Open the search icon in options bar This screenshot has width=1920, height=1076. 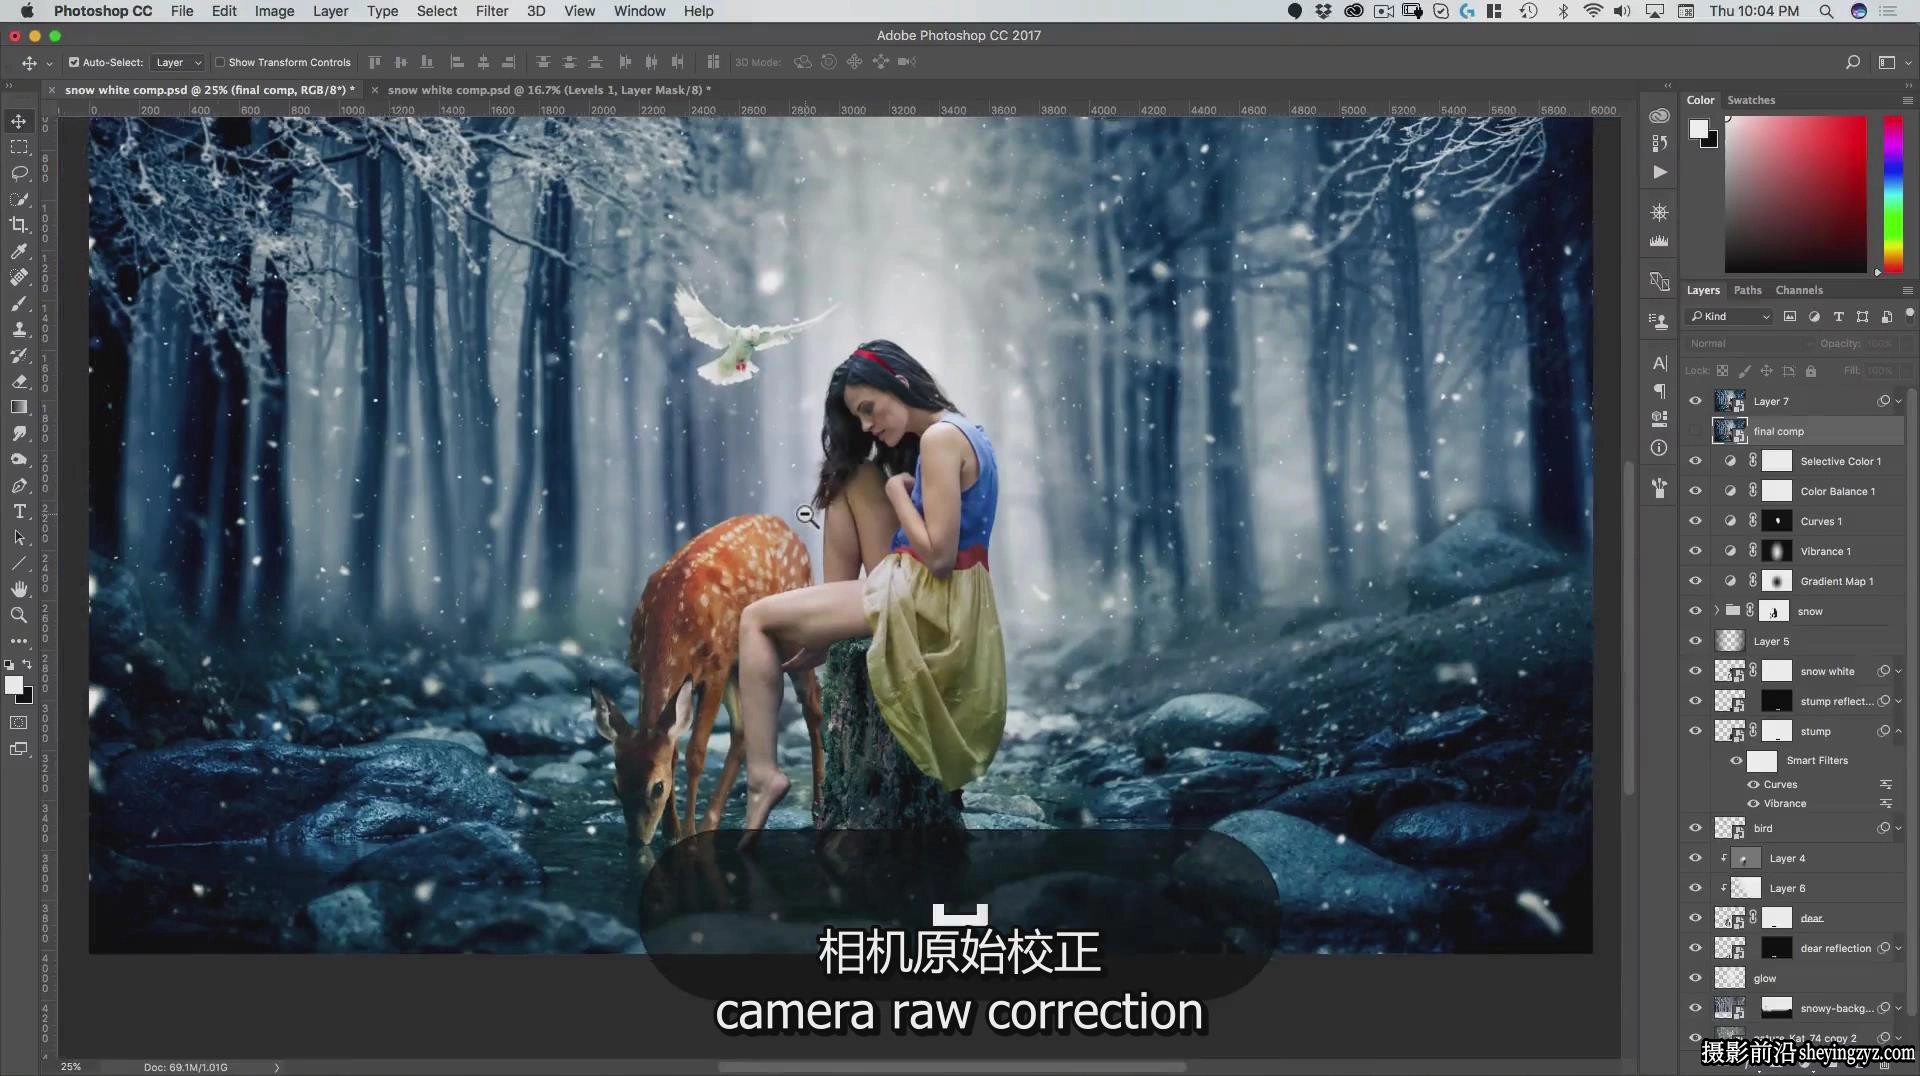point(1853,62)
